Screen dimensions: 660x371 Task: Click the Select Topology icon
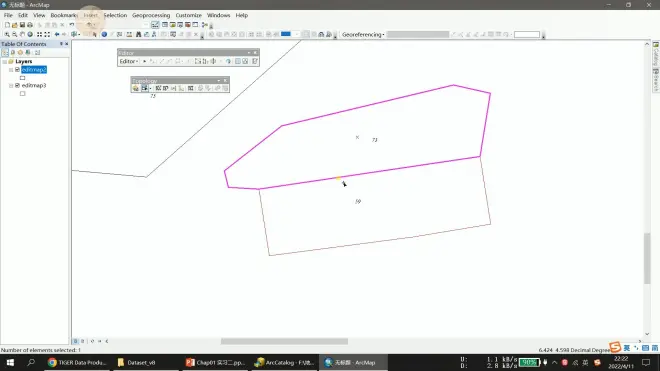pyautogui.click(x=136, y=88)
